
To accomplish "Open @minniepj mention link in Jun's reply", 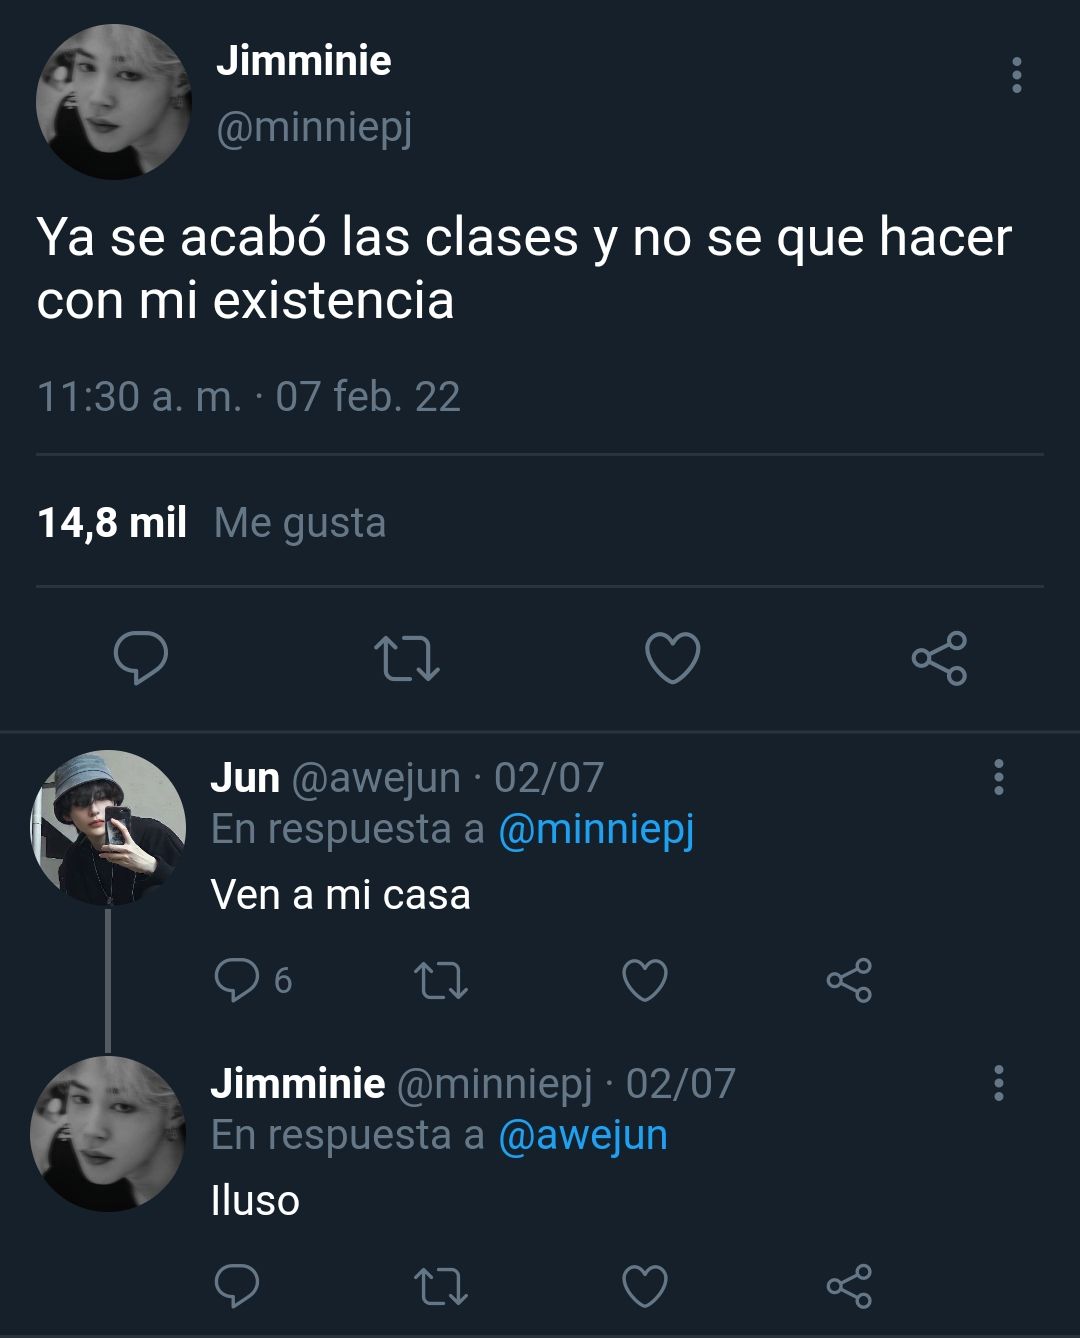I will click(596, 830).
